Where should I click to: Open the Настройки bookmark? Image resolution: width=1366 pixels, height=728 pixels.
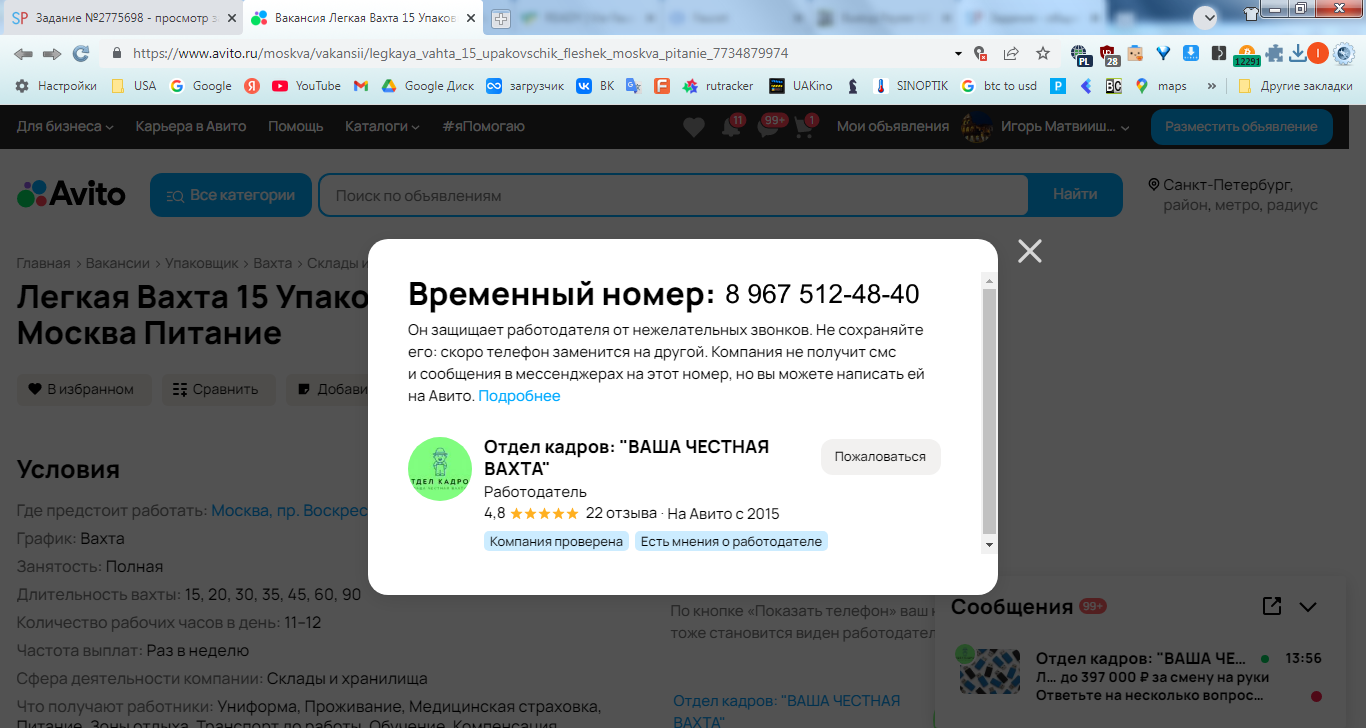click(56, 86)
